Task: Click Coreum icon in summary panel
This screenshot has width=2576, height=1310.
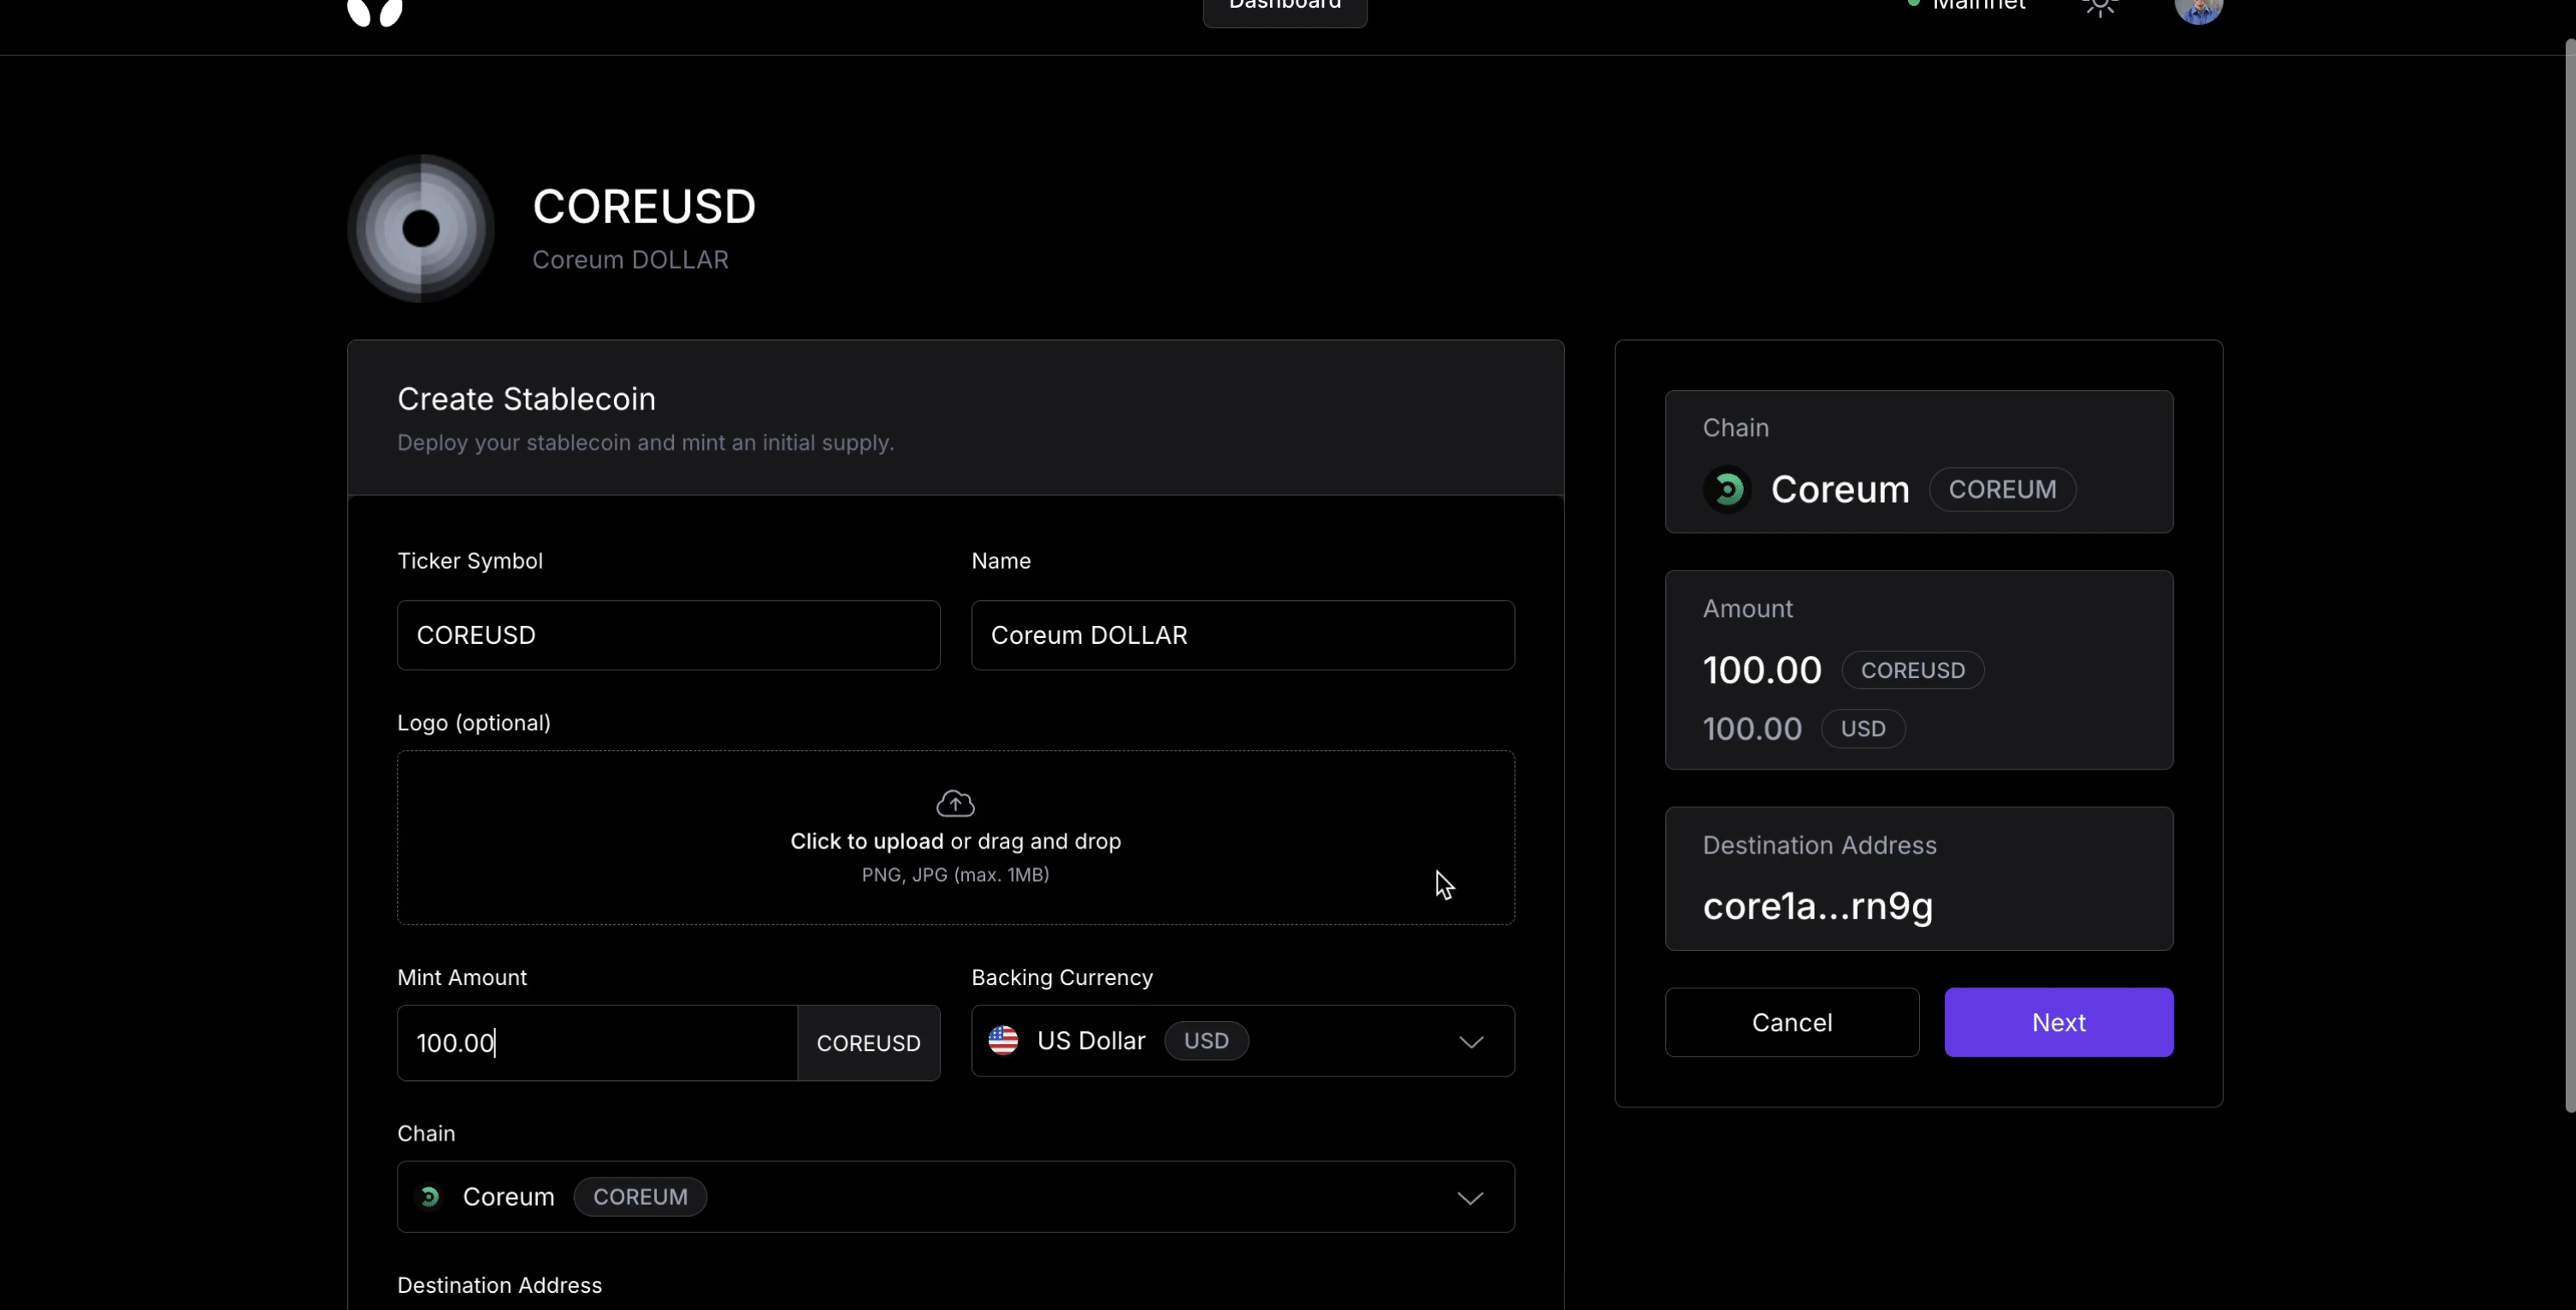Action: 1727,490
